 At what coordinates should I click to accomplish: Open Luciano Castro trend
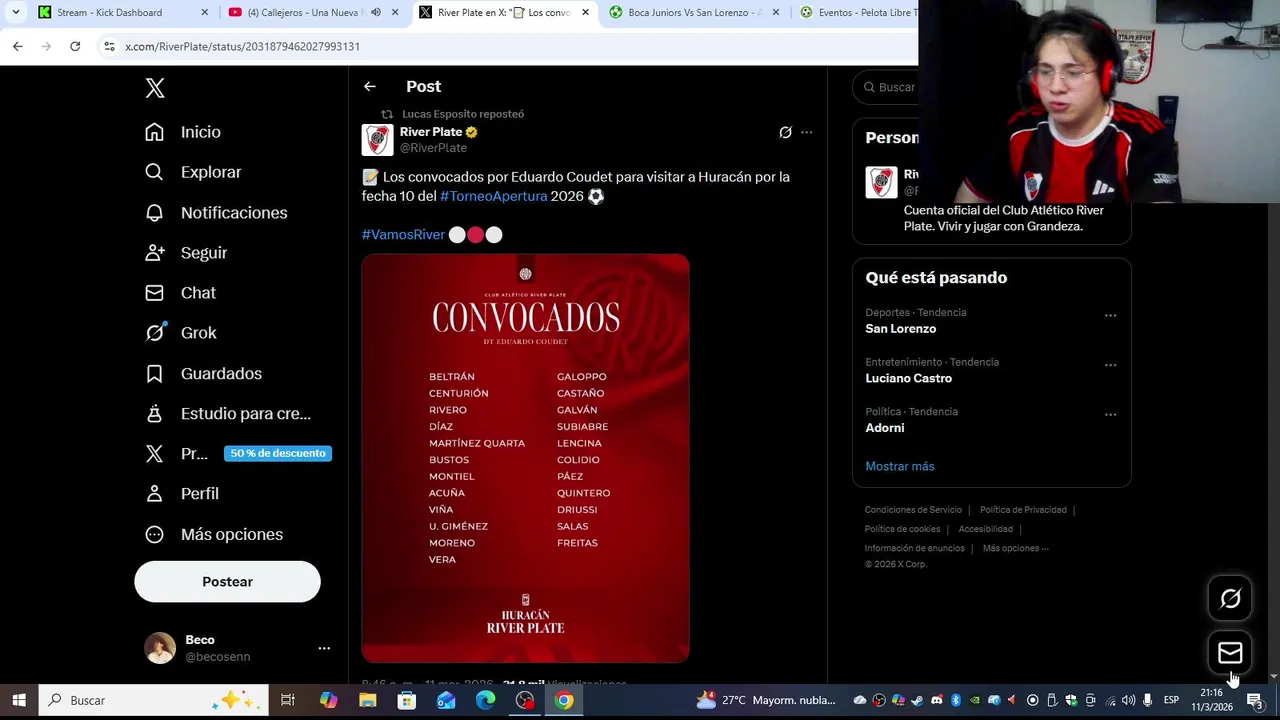point(908,378)
